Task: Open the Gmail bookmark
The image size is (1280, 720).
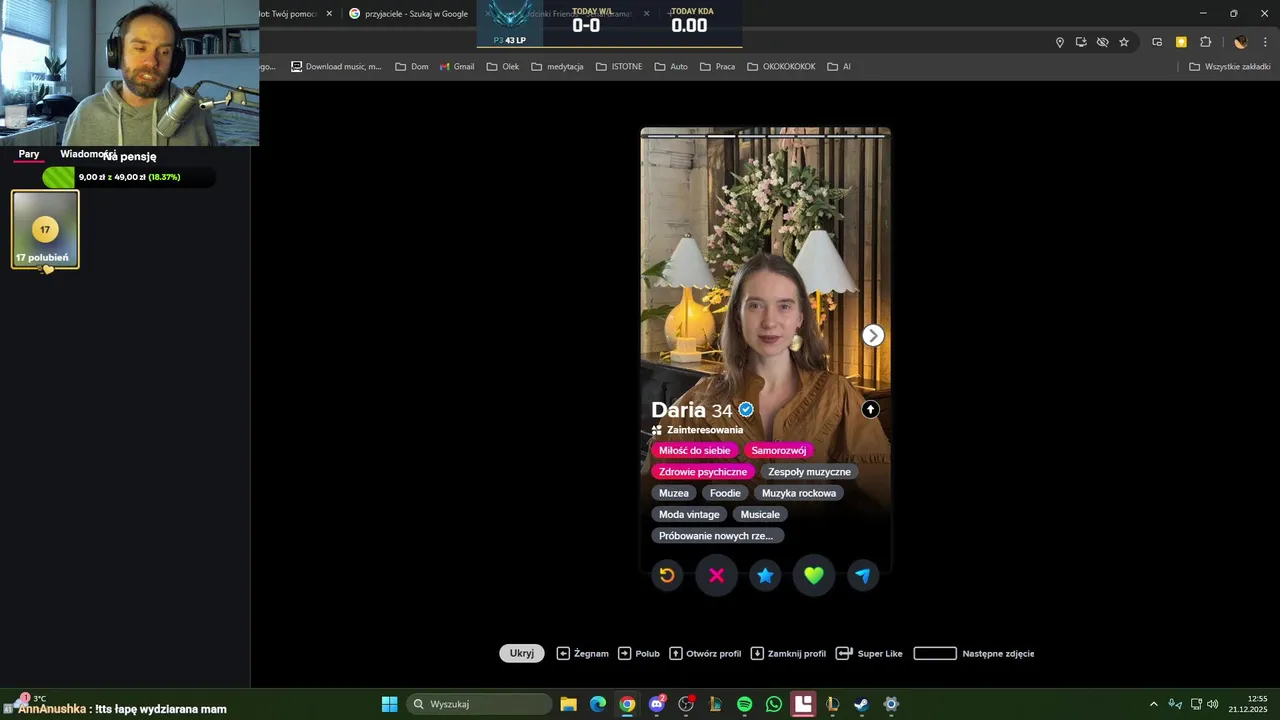Action: [457, 67]
